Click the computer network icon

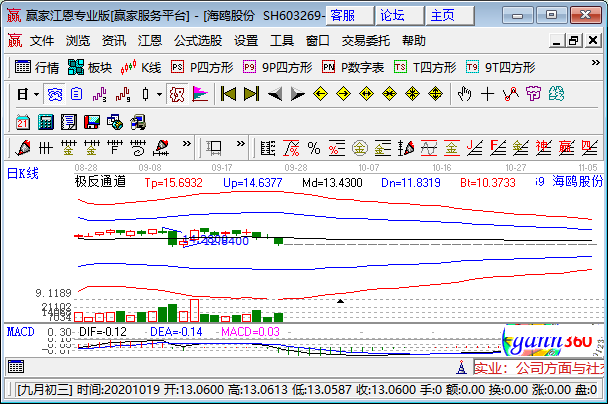pos(138,122)
